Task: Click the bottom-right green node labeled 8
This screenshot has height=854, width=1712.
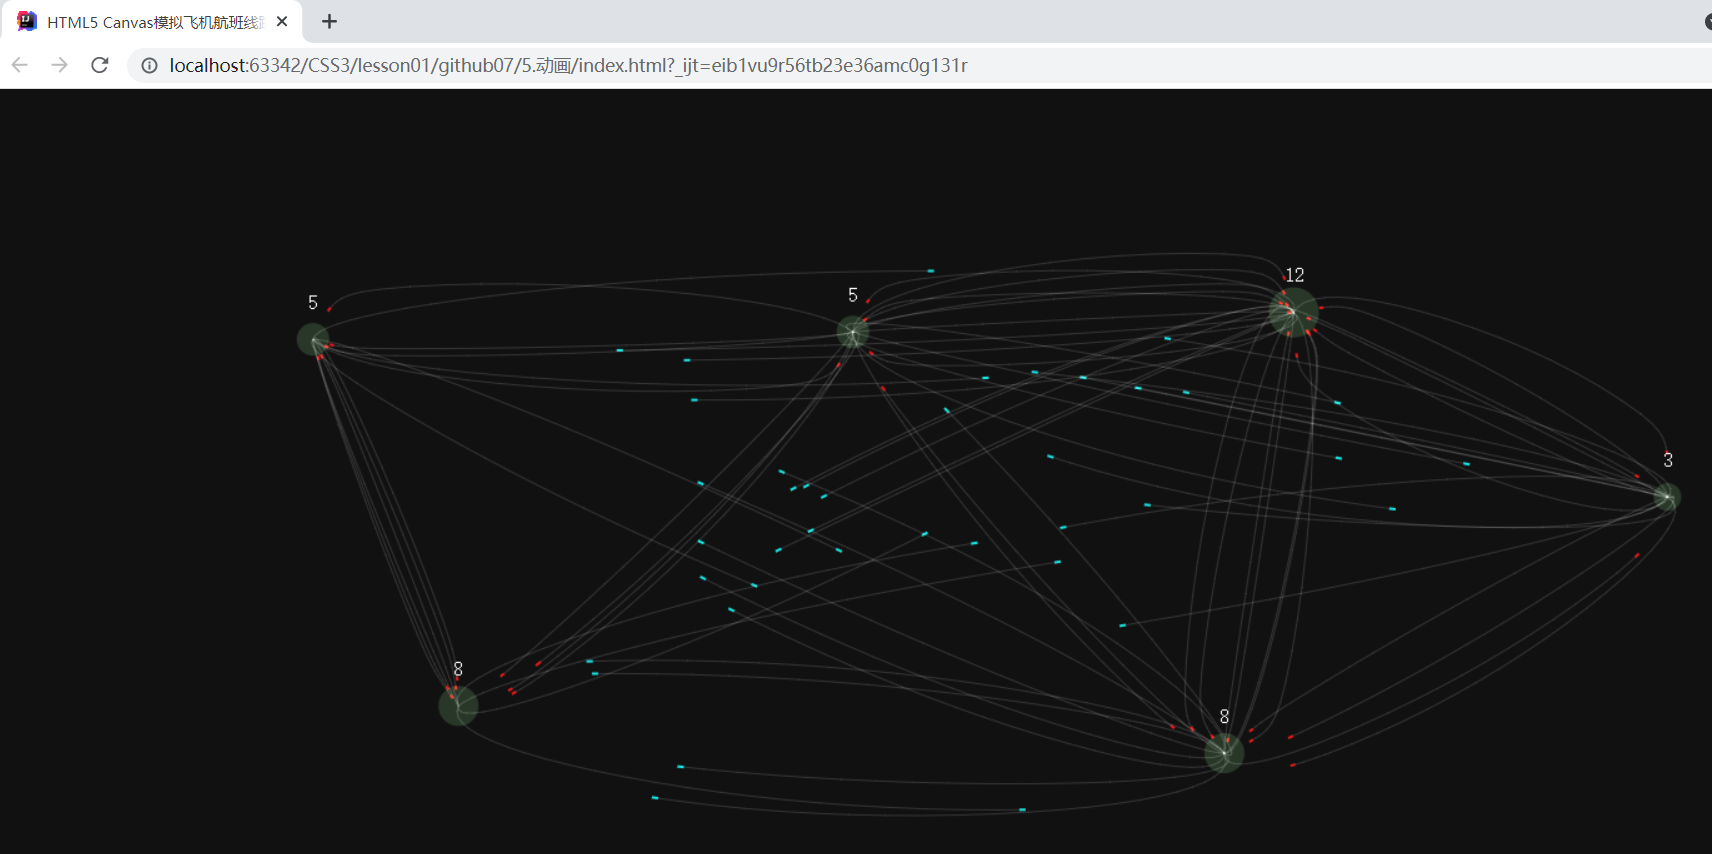Action: tap(1224, 753)
